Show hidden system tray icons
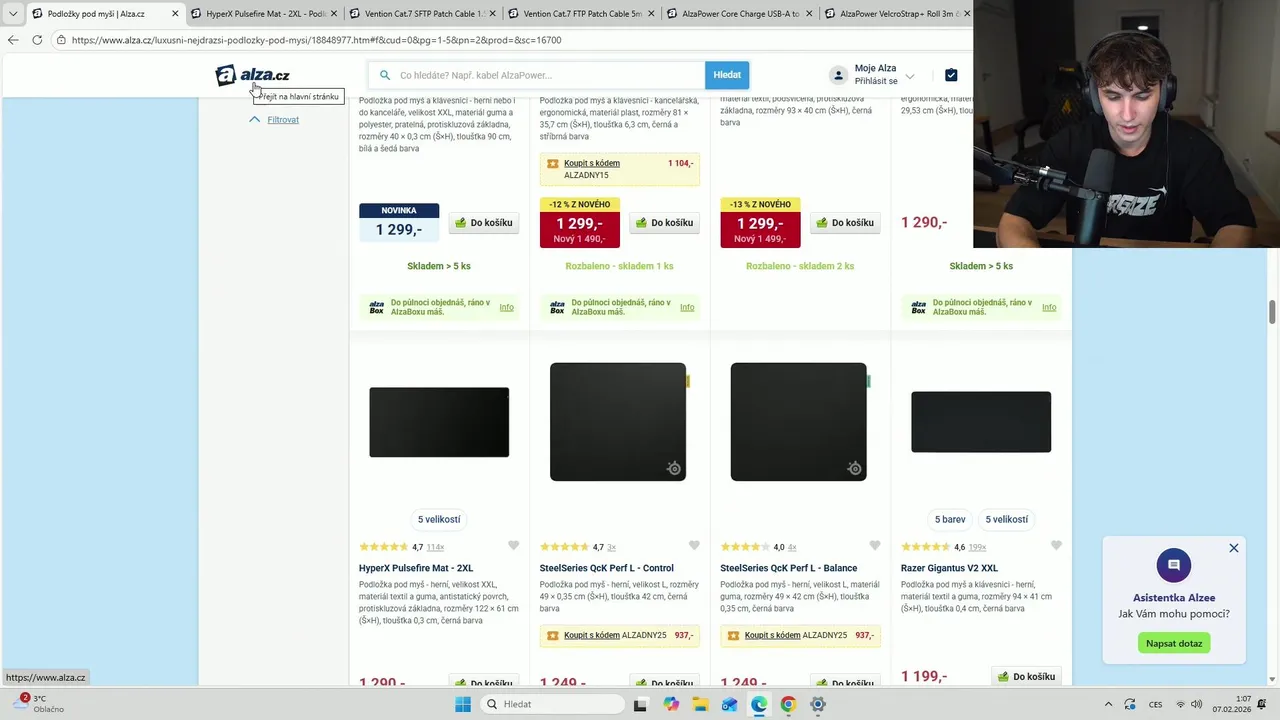Viewport: 1280px width, 720px height. coord(1108,704)
